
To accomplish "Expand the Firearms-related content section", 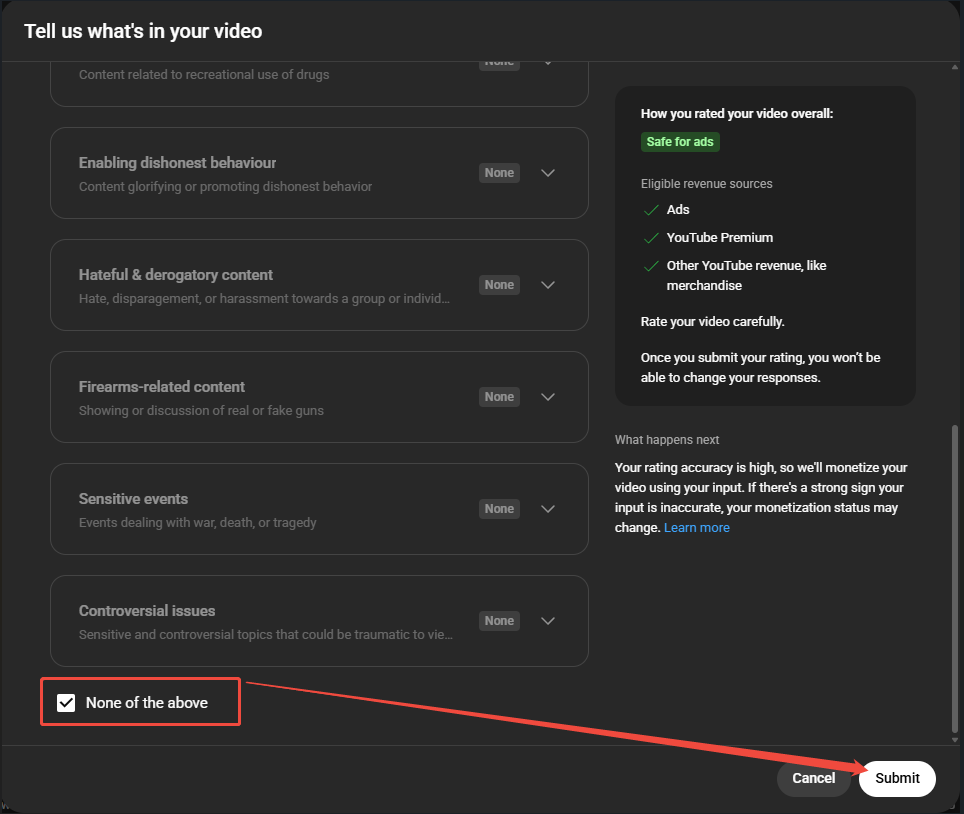I will [548, 396].
